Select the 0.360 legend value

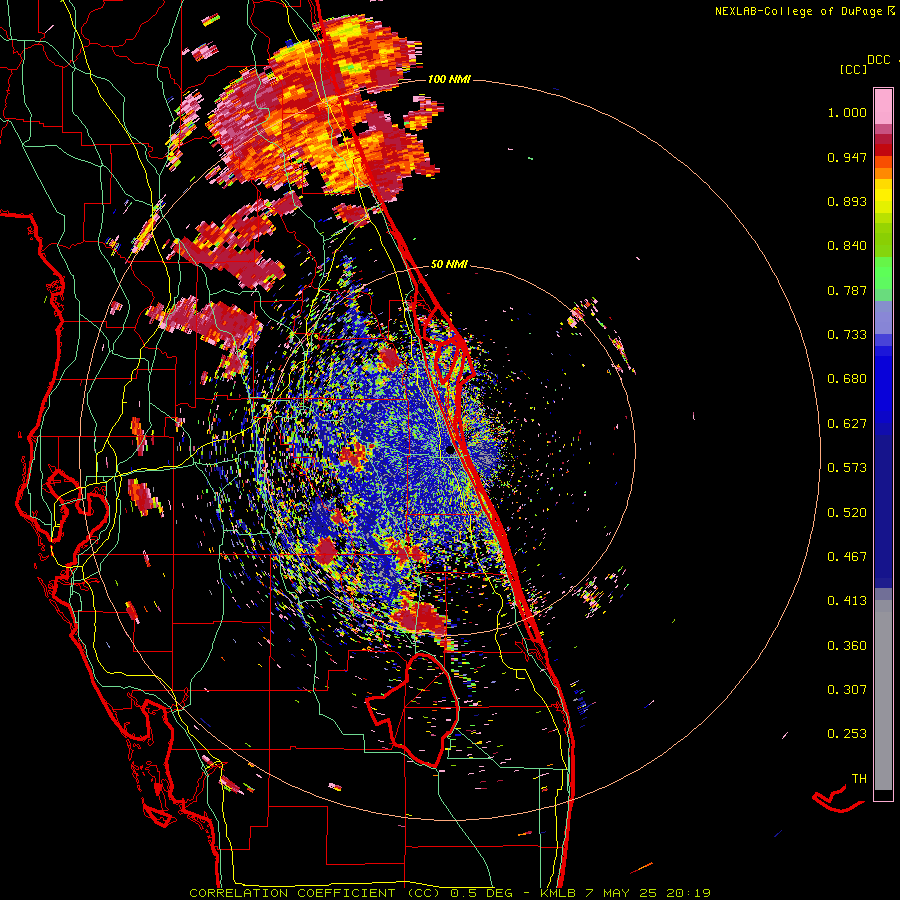(847, 646)
